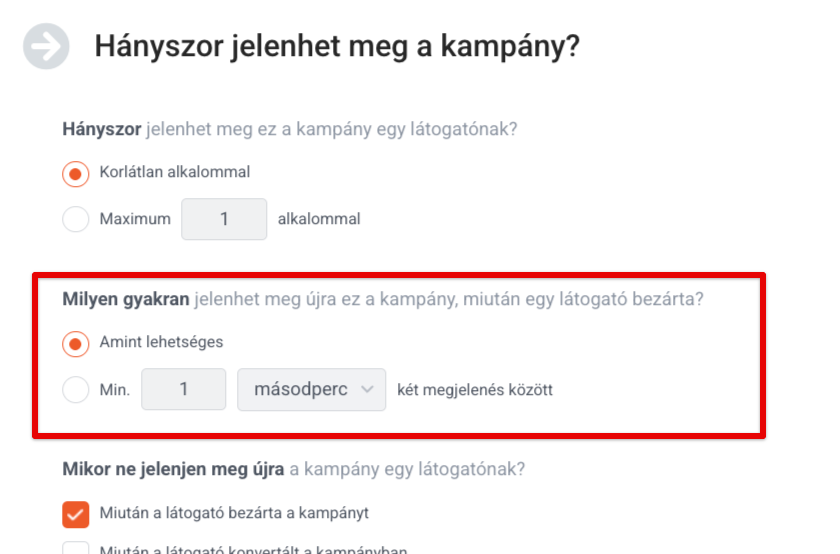
Task: Click the Maximum label text
Action: click(135, 219)
